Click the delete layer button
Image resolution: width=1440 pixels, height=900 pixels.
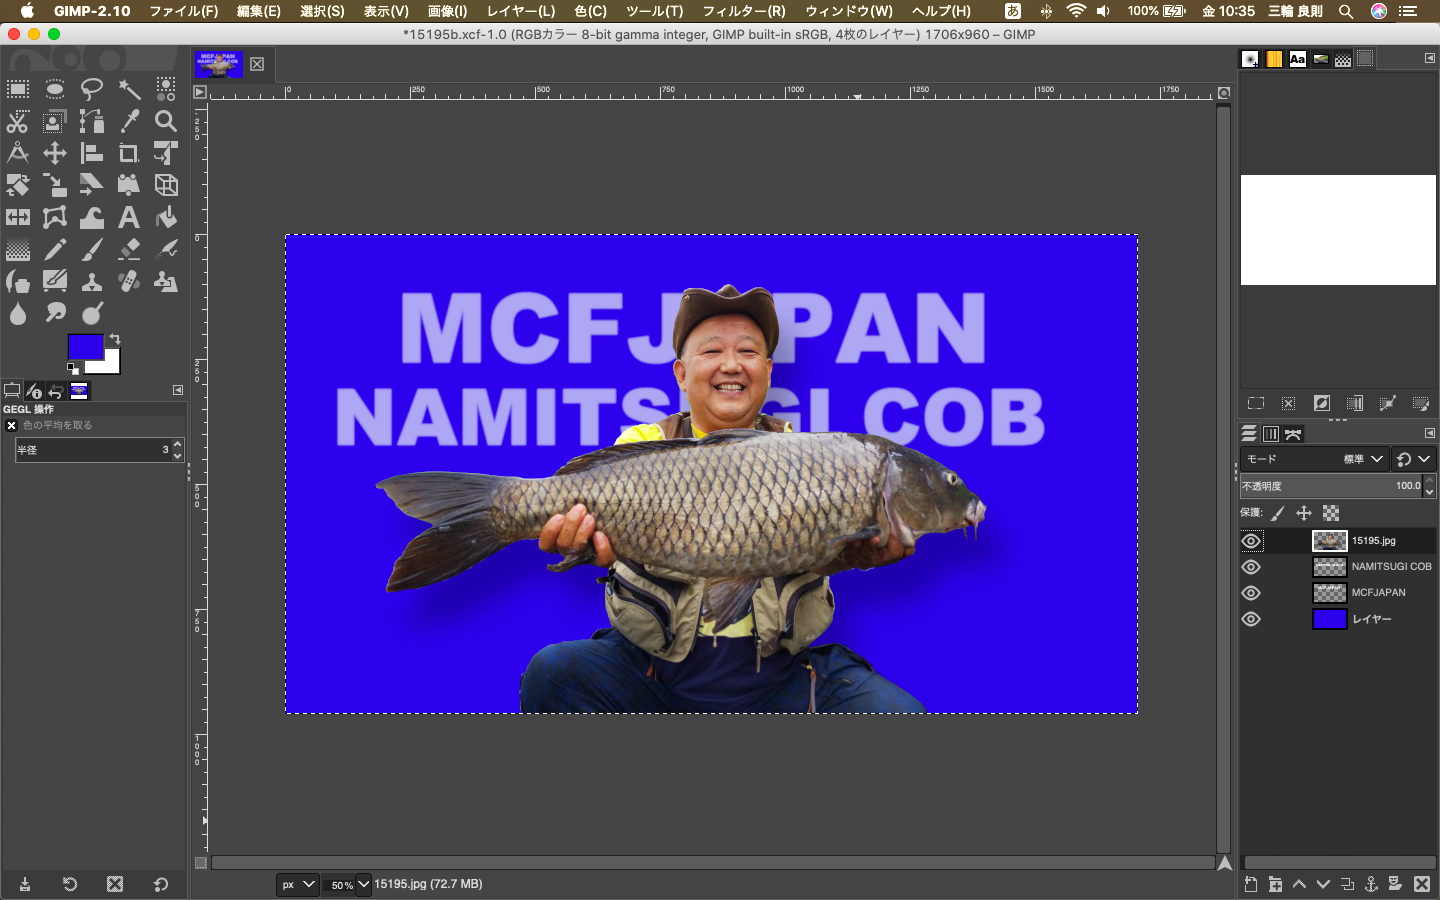pyautogui.click(x=1421, y=884)
